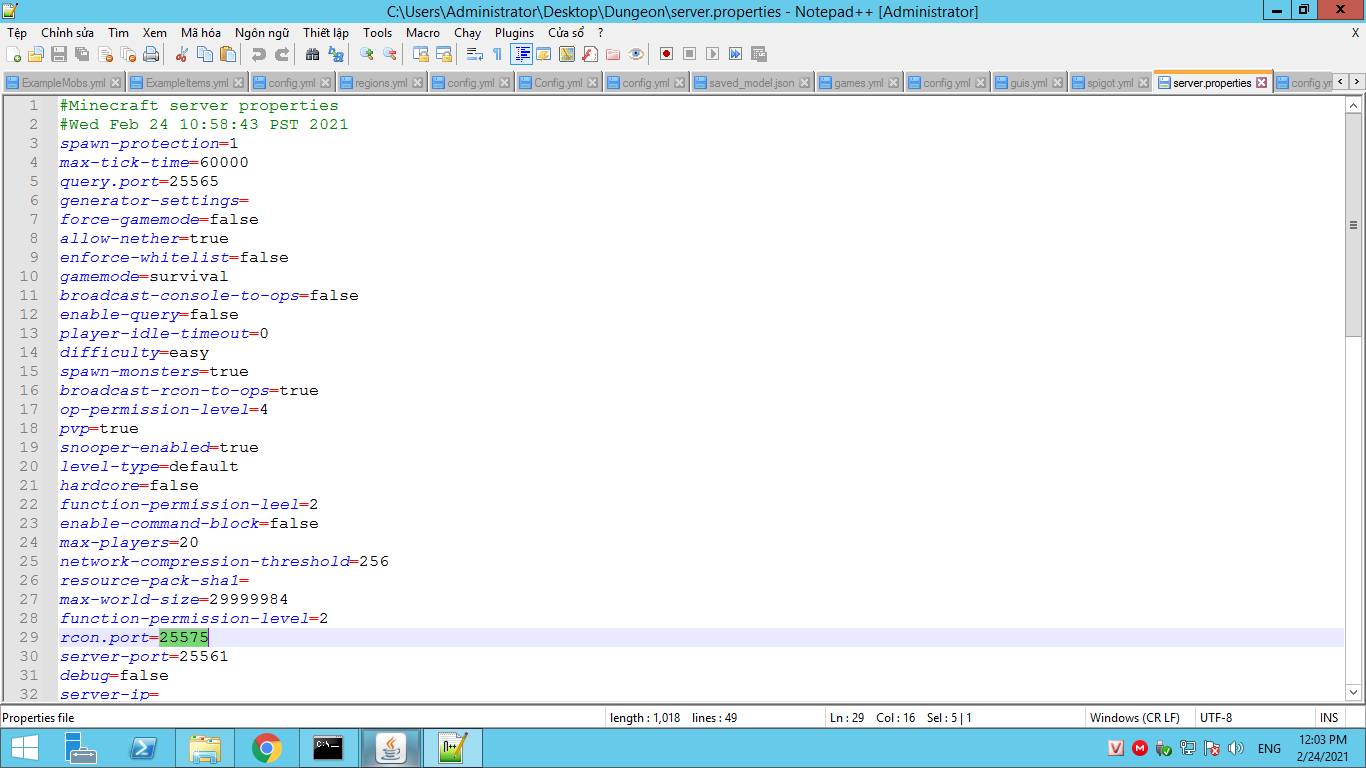The height and width of the screenshot is (768, 1366).
Task: Toggle INS insert mode in status bar
Action: (x=1329, y=718)
